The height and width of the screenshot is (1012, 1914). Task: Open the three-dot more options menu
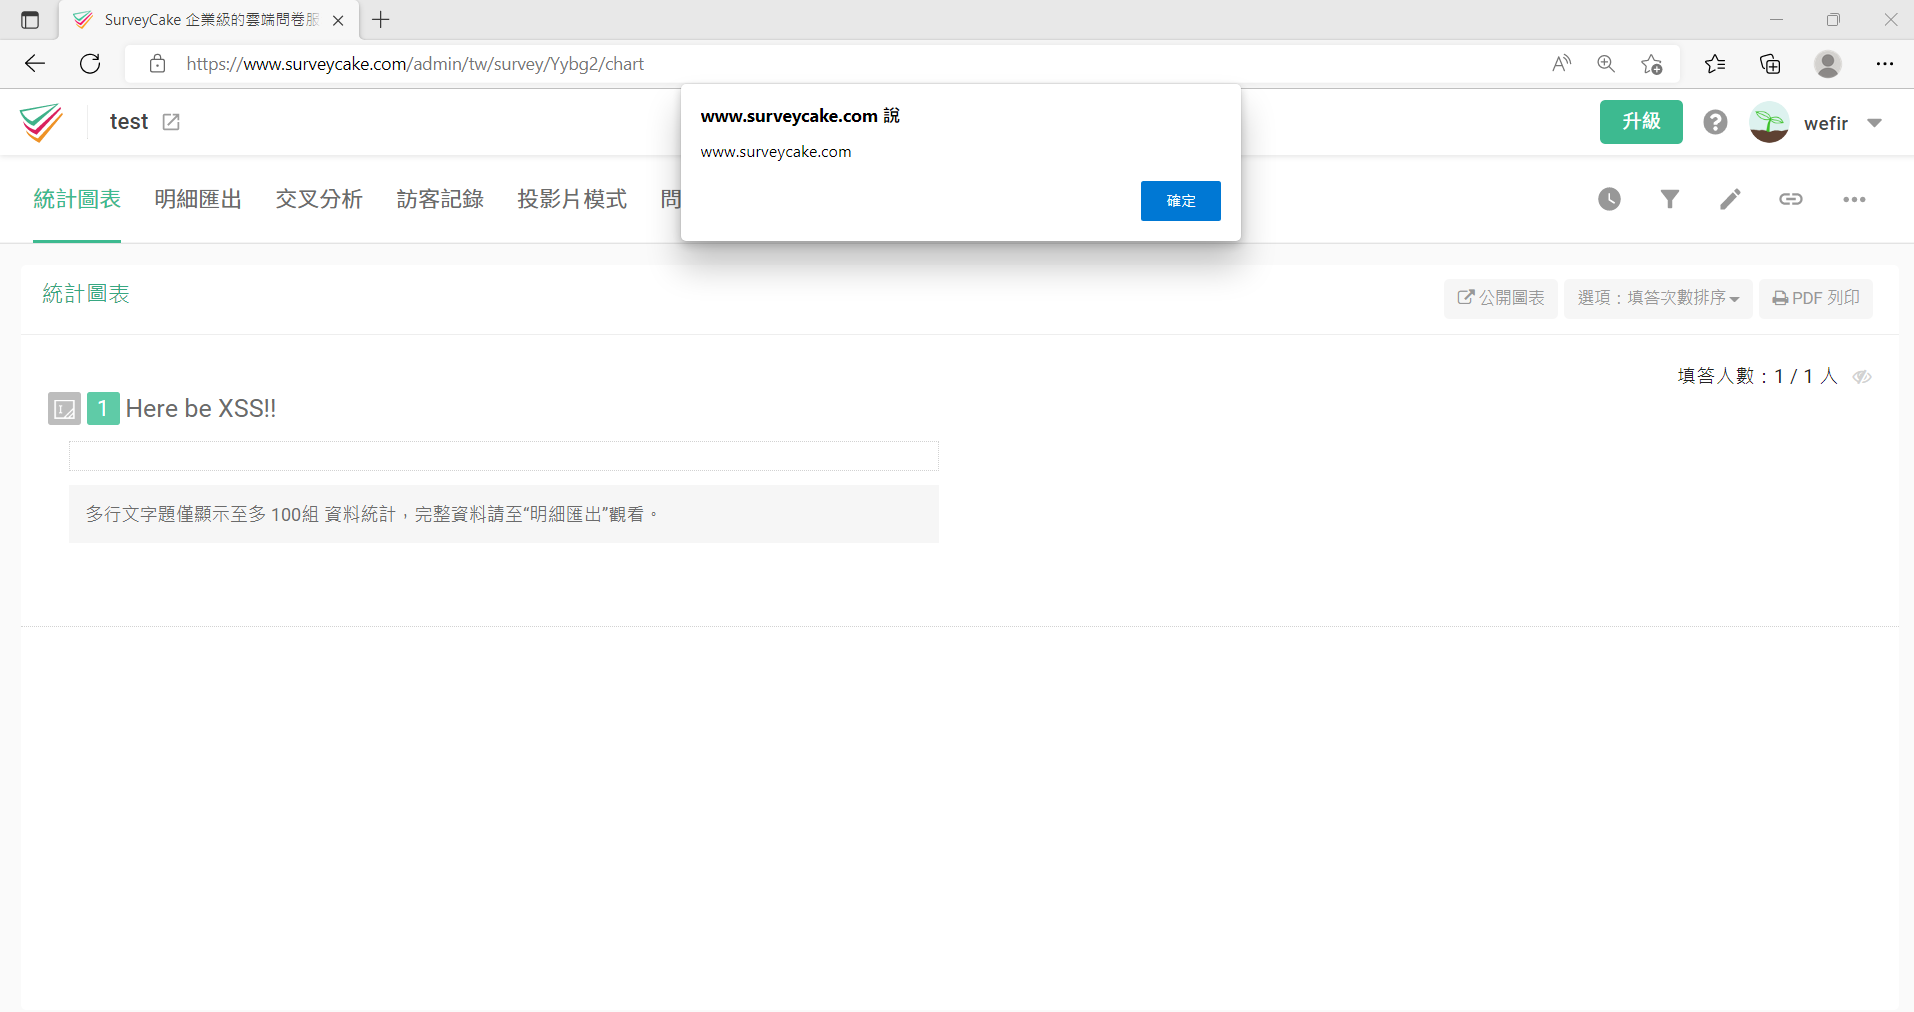point(1854,199)
